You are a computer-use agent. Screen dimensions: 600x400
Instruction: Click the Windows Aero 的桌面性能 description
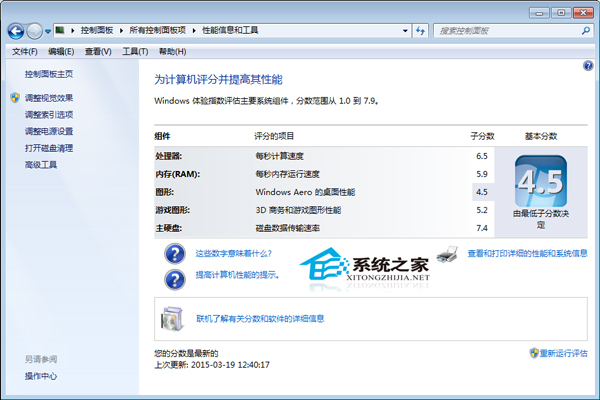coord(305,192)
